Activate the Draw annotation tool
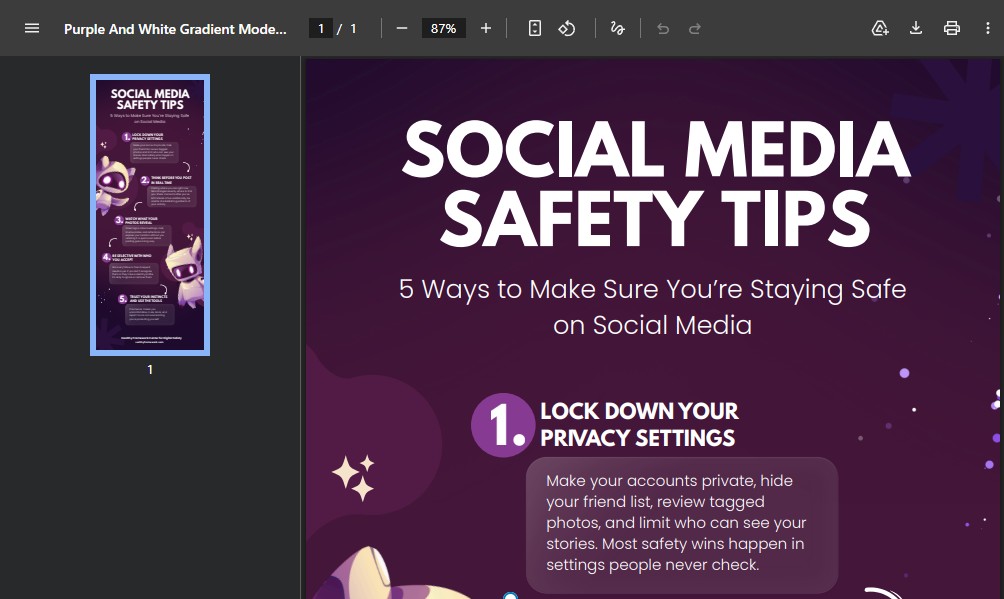The height and width of the screenshot is (599, 1004). point(617,28)
